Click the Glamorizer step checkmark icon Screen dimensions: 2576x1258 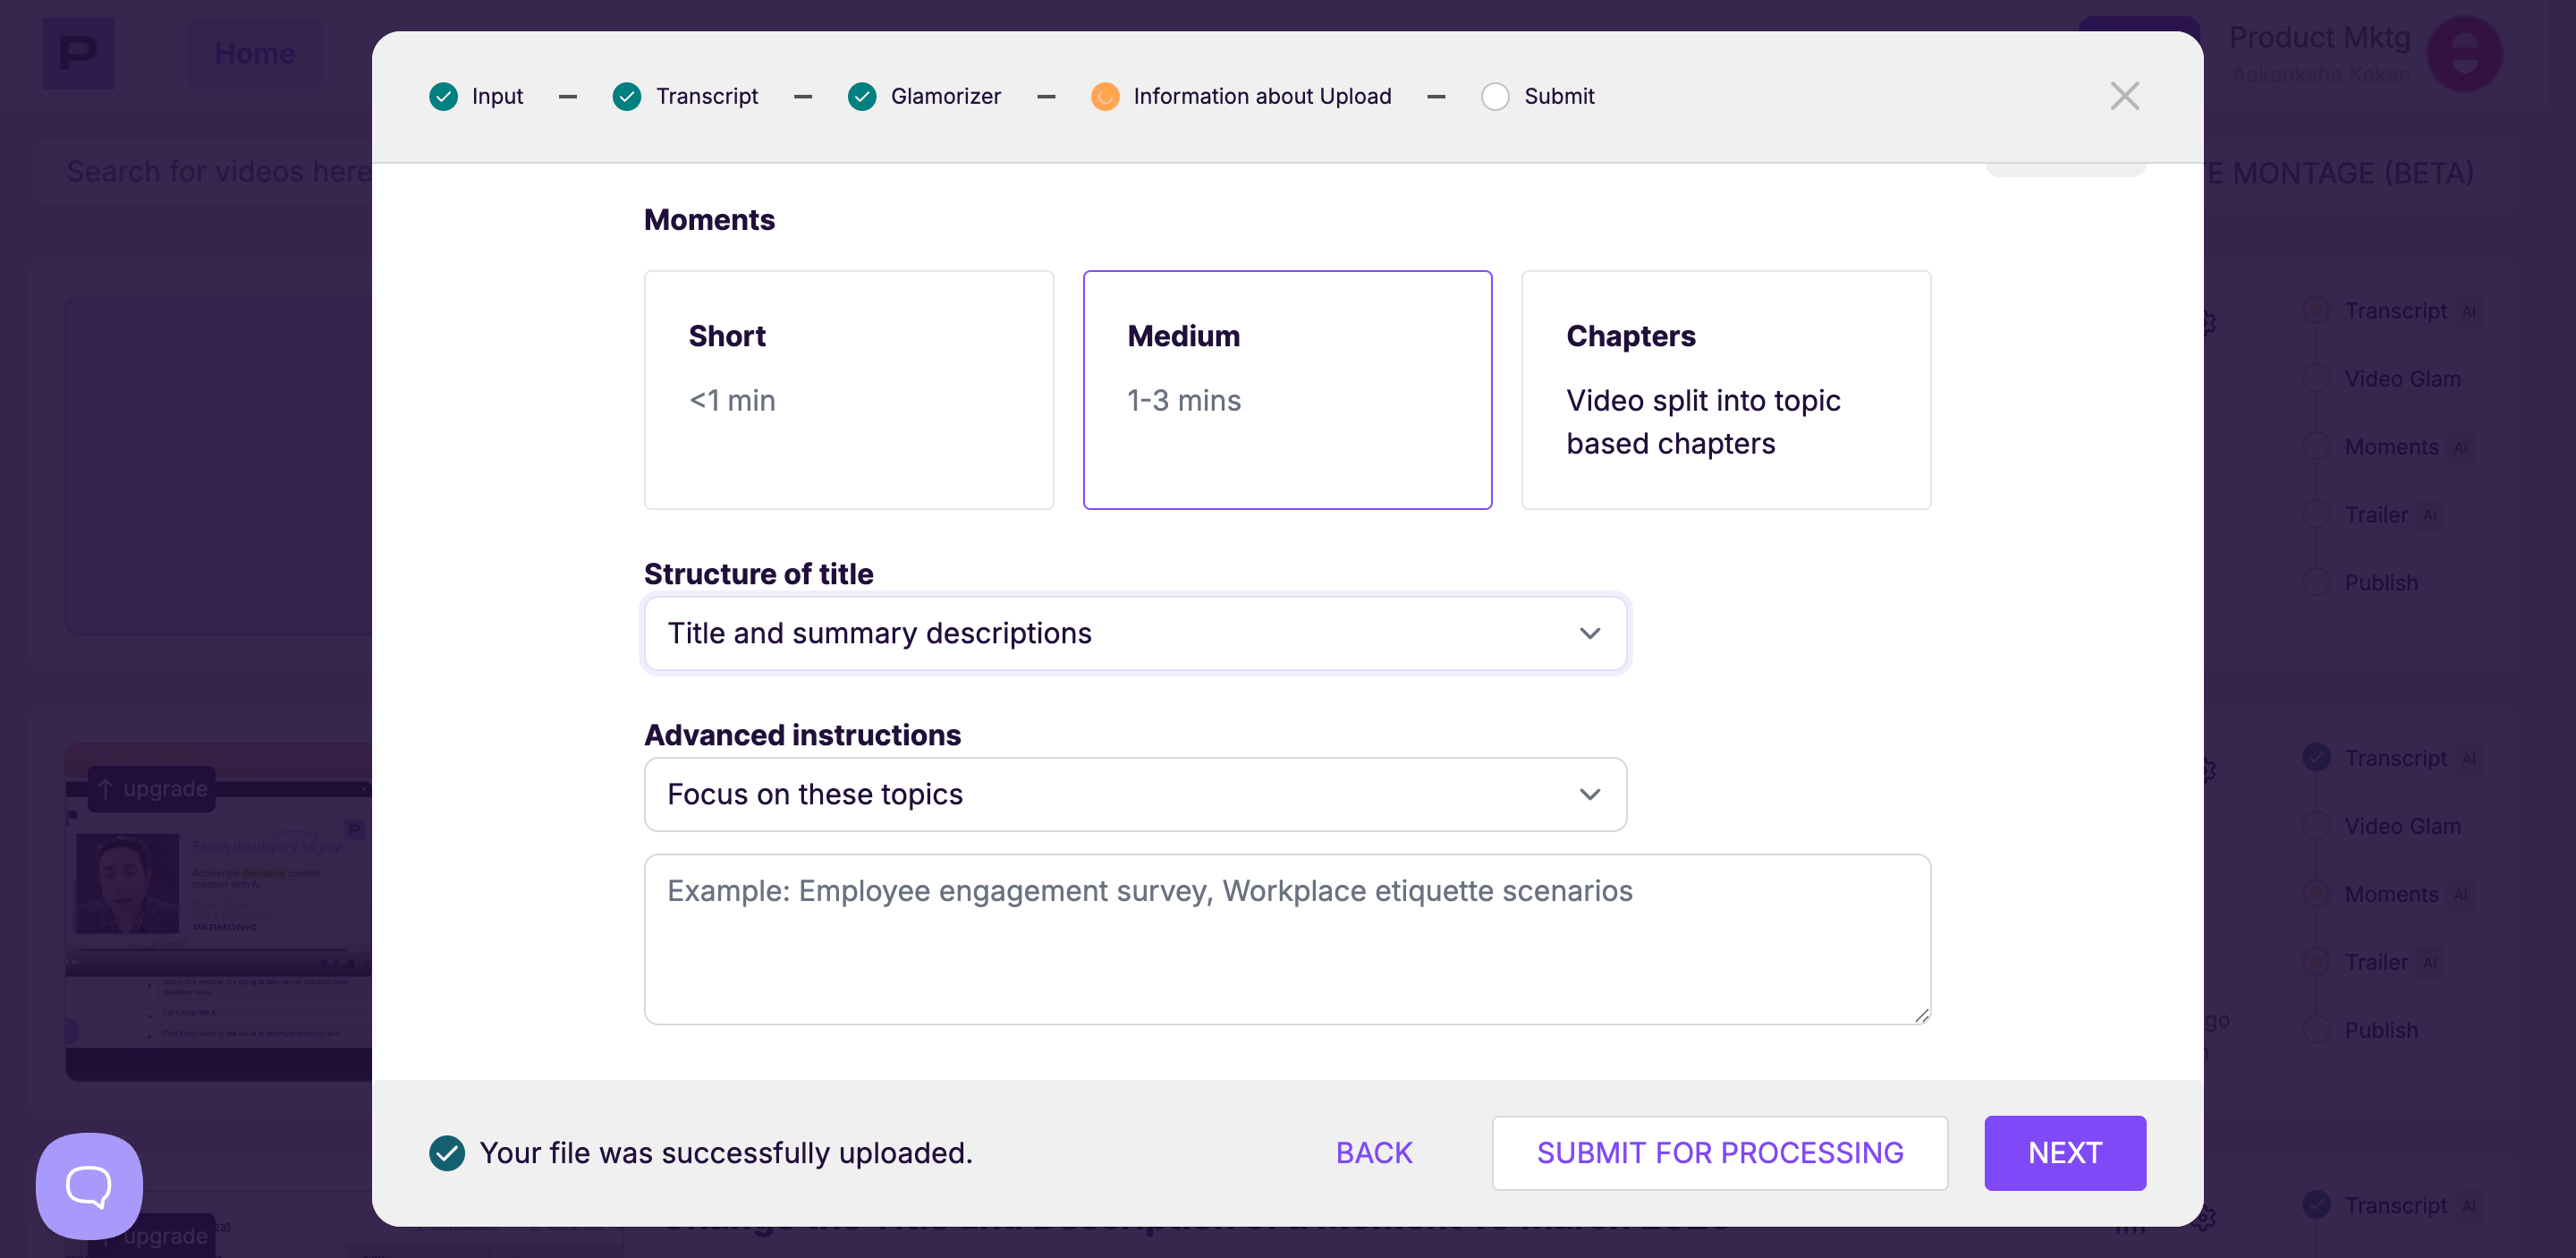coord(862,96)
